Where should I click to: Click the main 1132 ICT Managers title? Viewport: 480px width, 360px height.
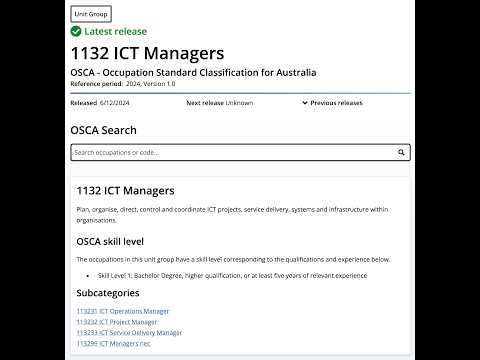[147, 53]
